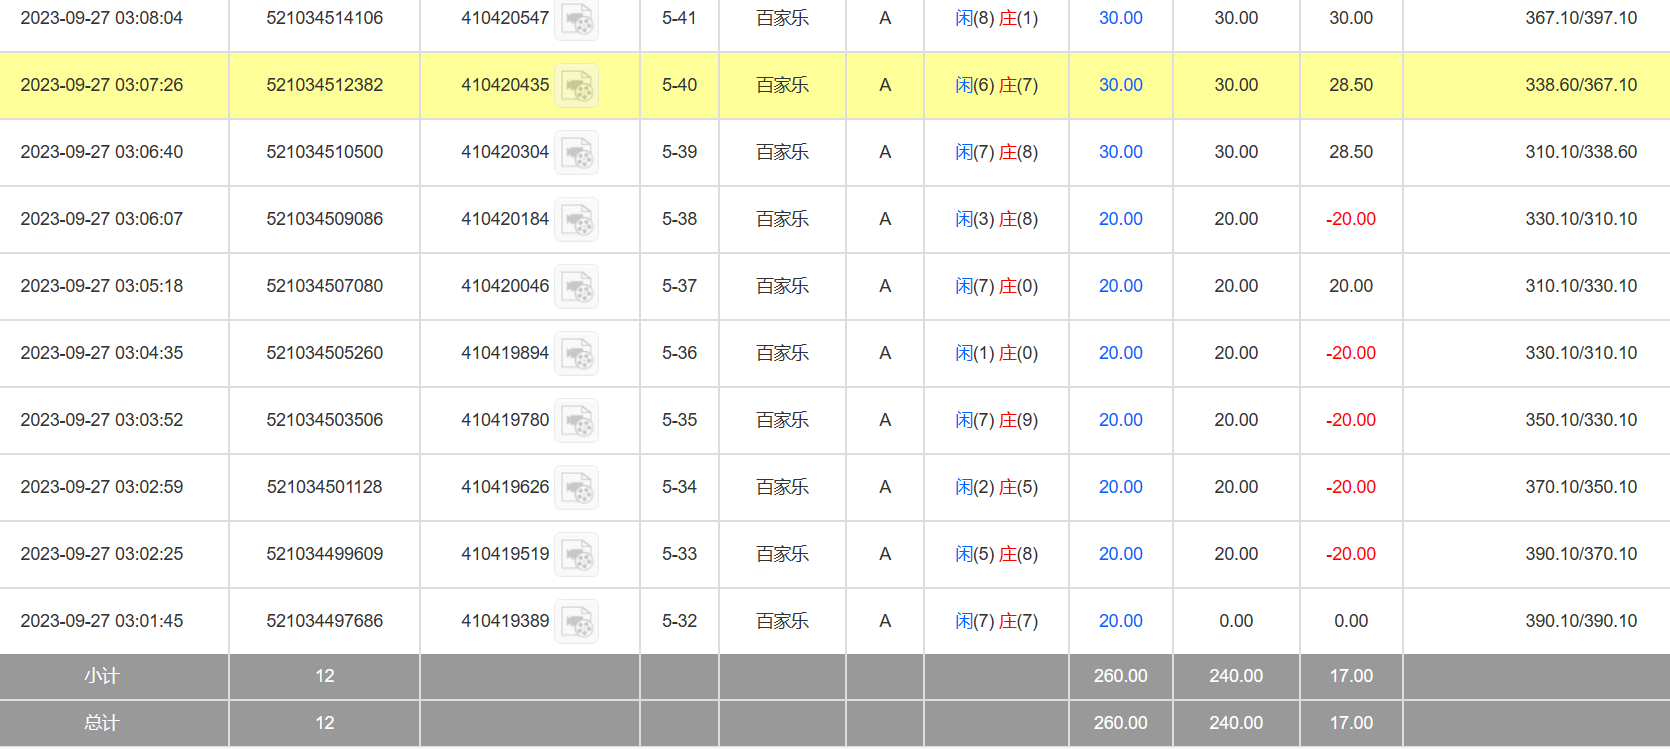Click result 闲(5) 庄(8) in row 5-33
Screen dimensions: 1670x750
click(996, 554)
